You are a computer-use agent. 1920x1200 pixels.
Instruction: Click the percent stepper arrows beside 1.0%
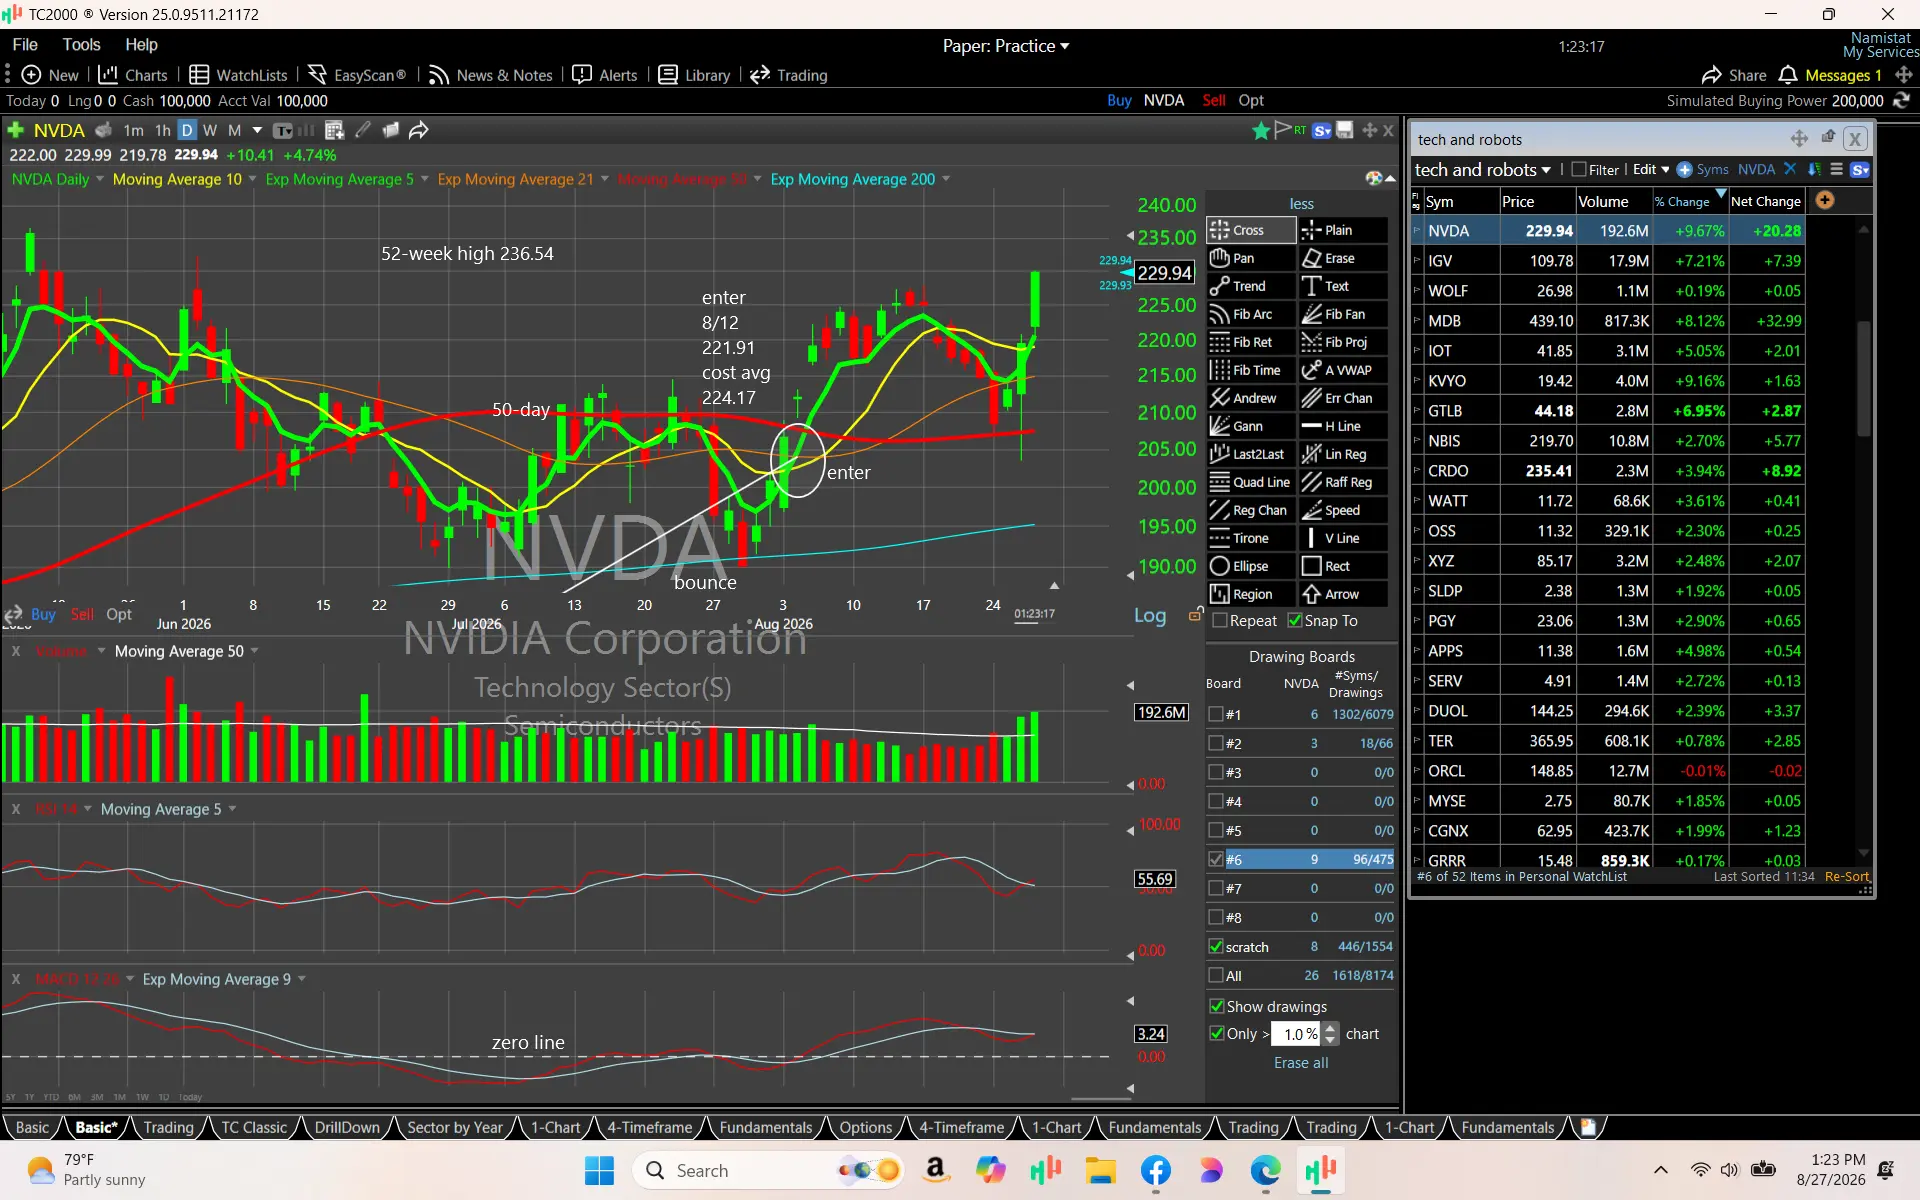pyautogui.click(x=1330, y=1034)
